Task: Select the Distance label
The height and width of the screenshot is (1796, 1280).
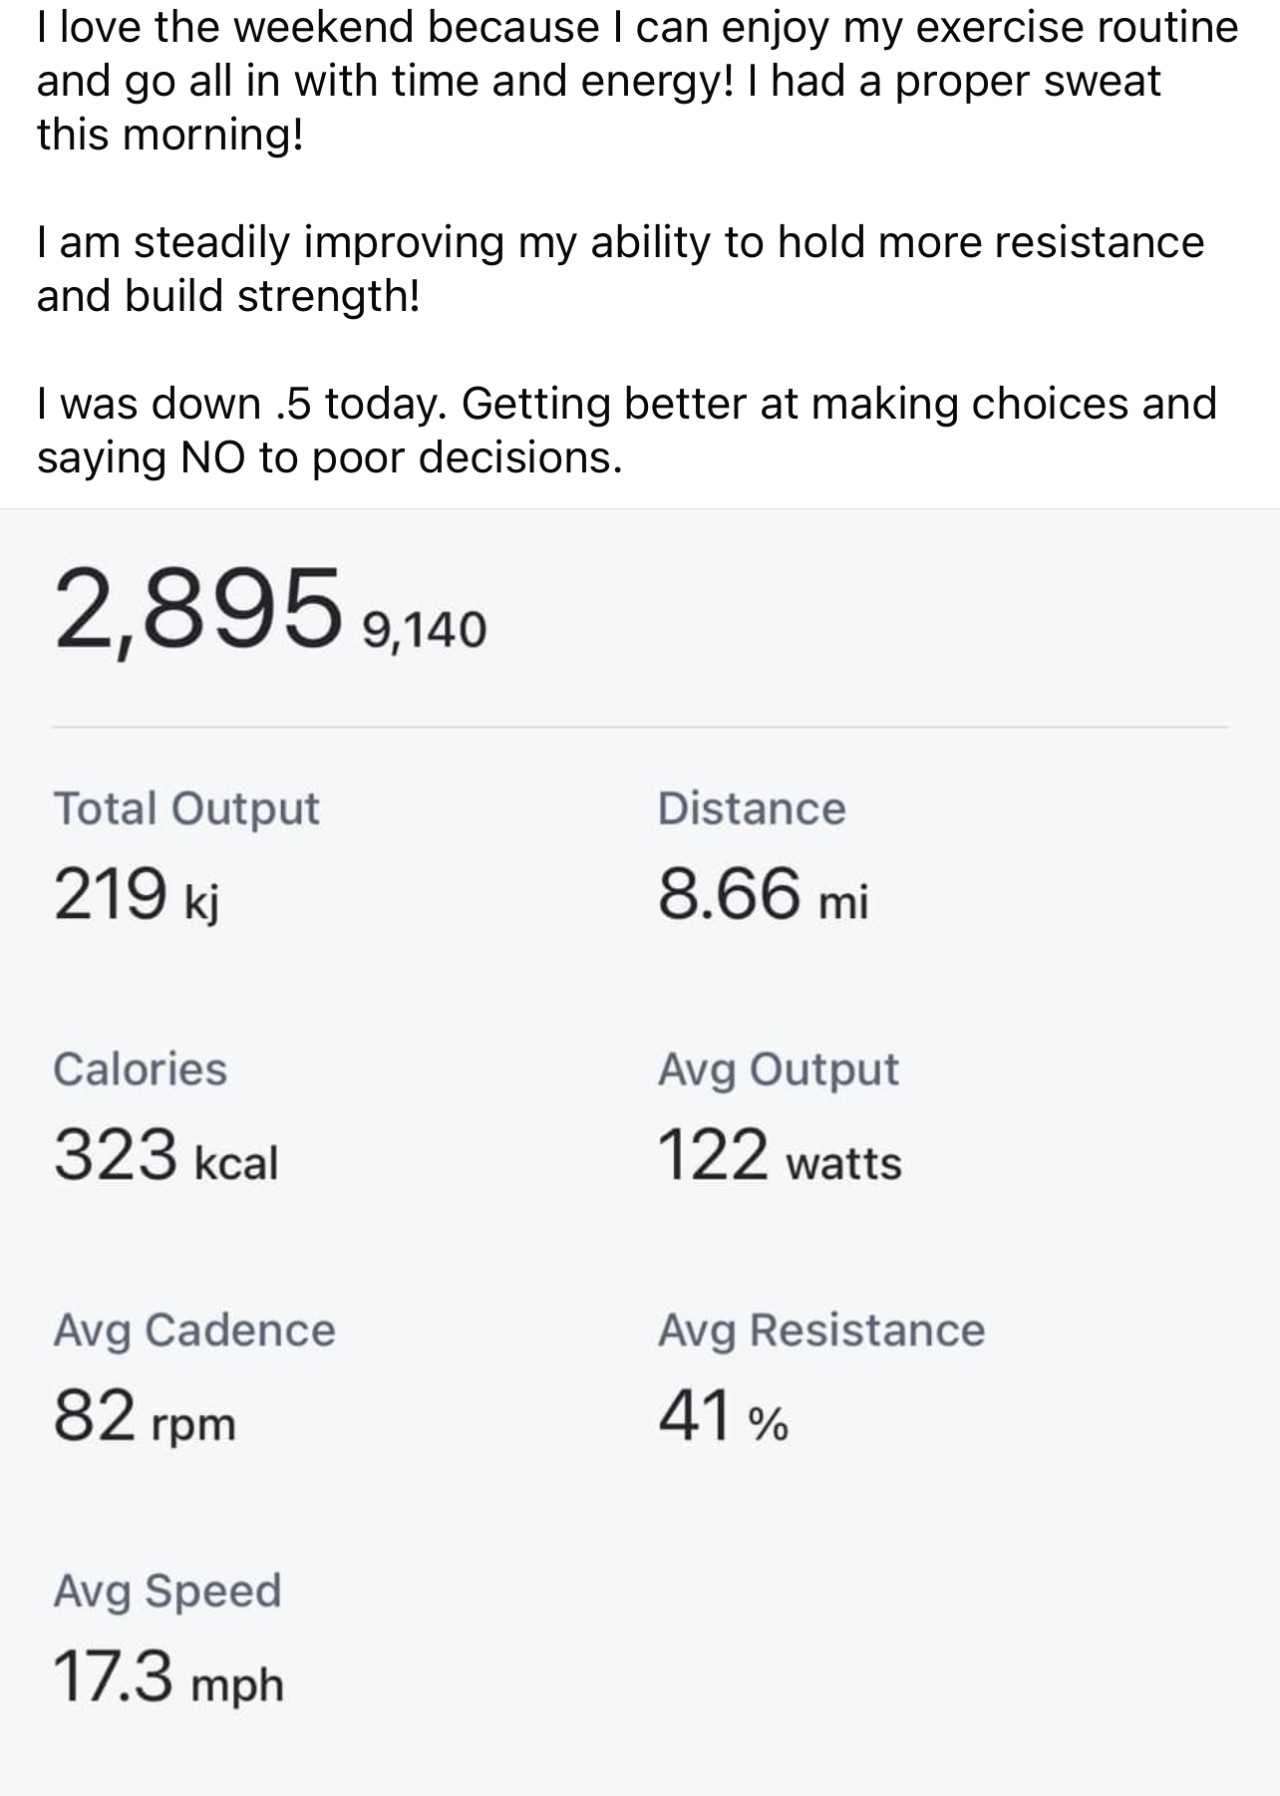Action: click(751, 808)
